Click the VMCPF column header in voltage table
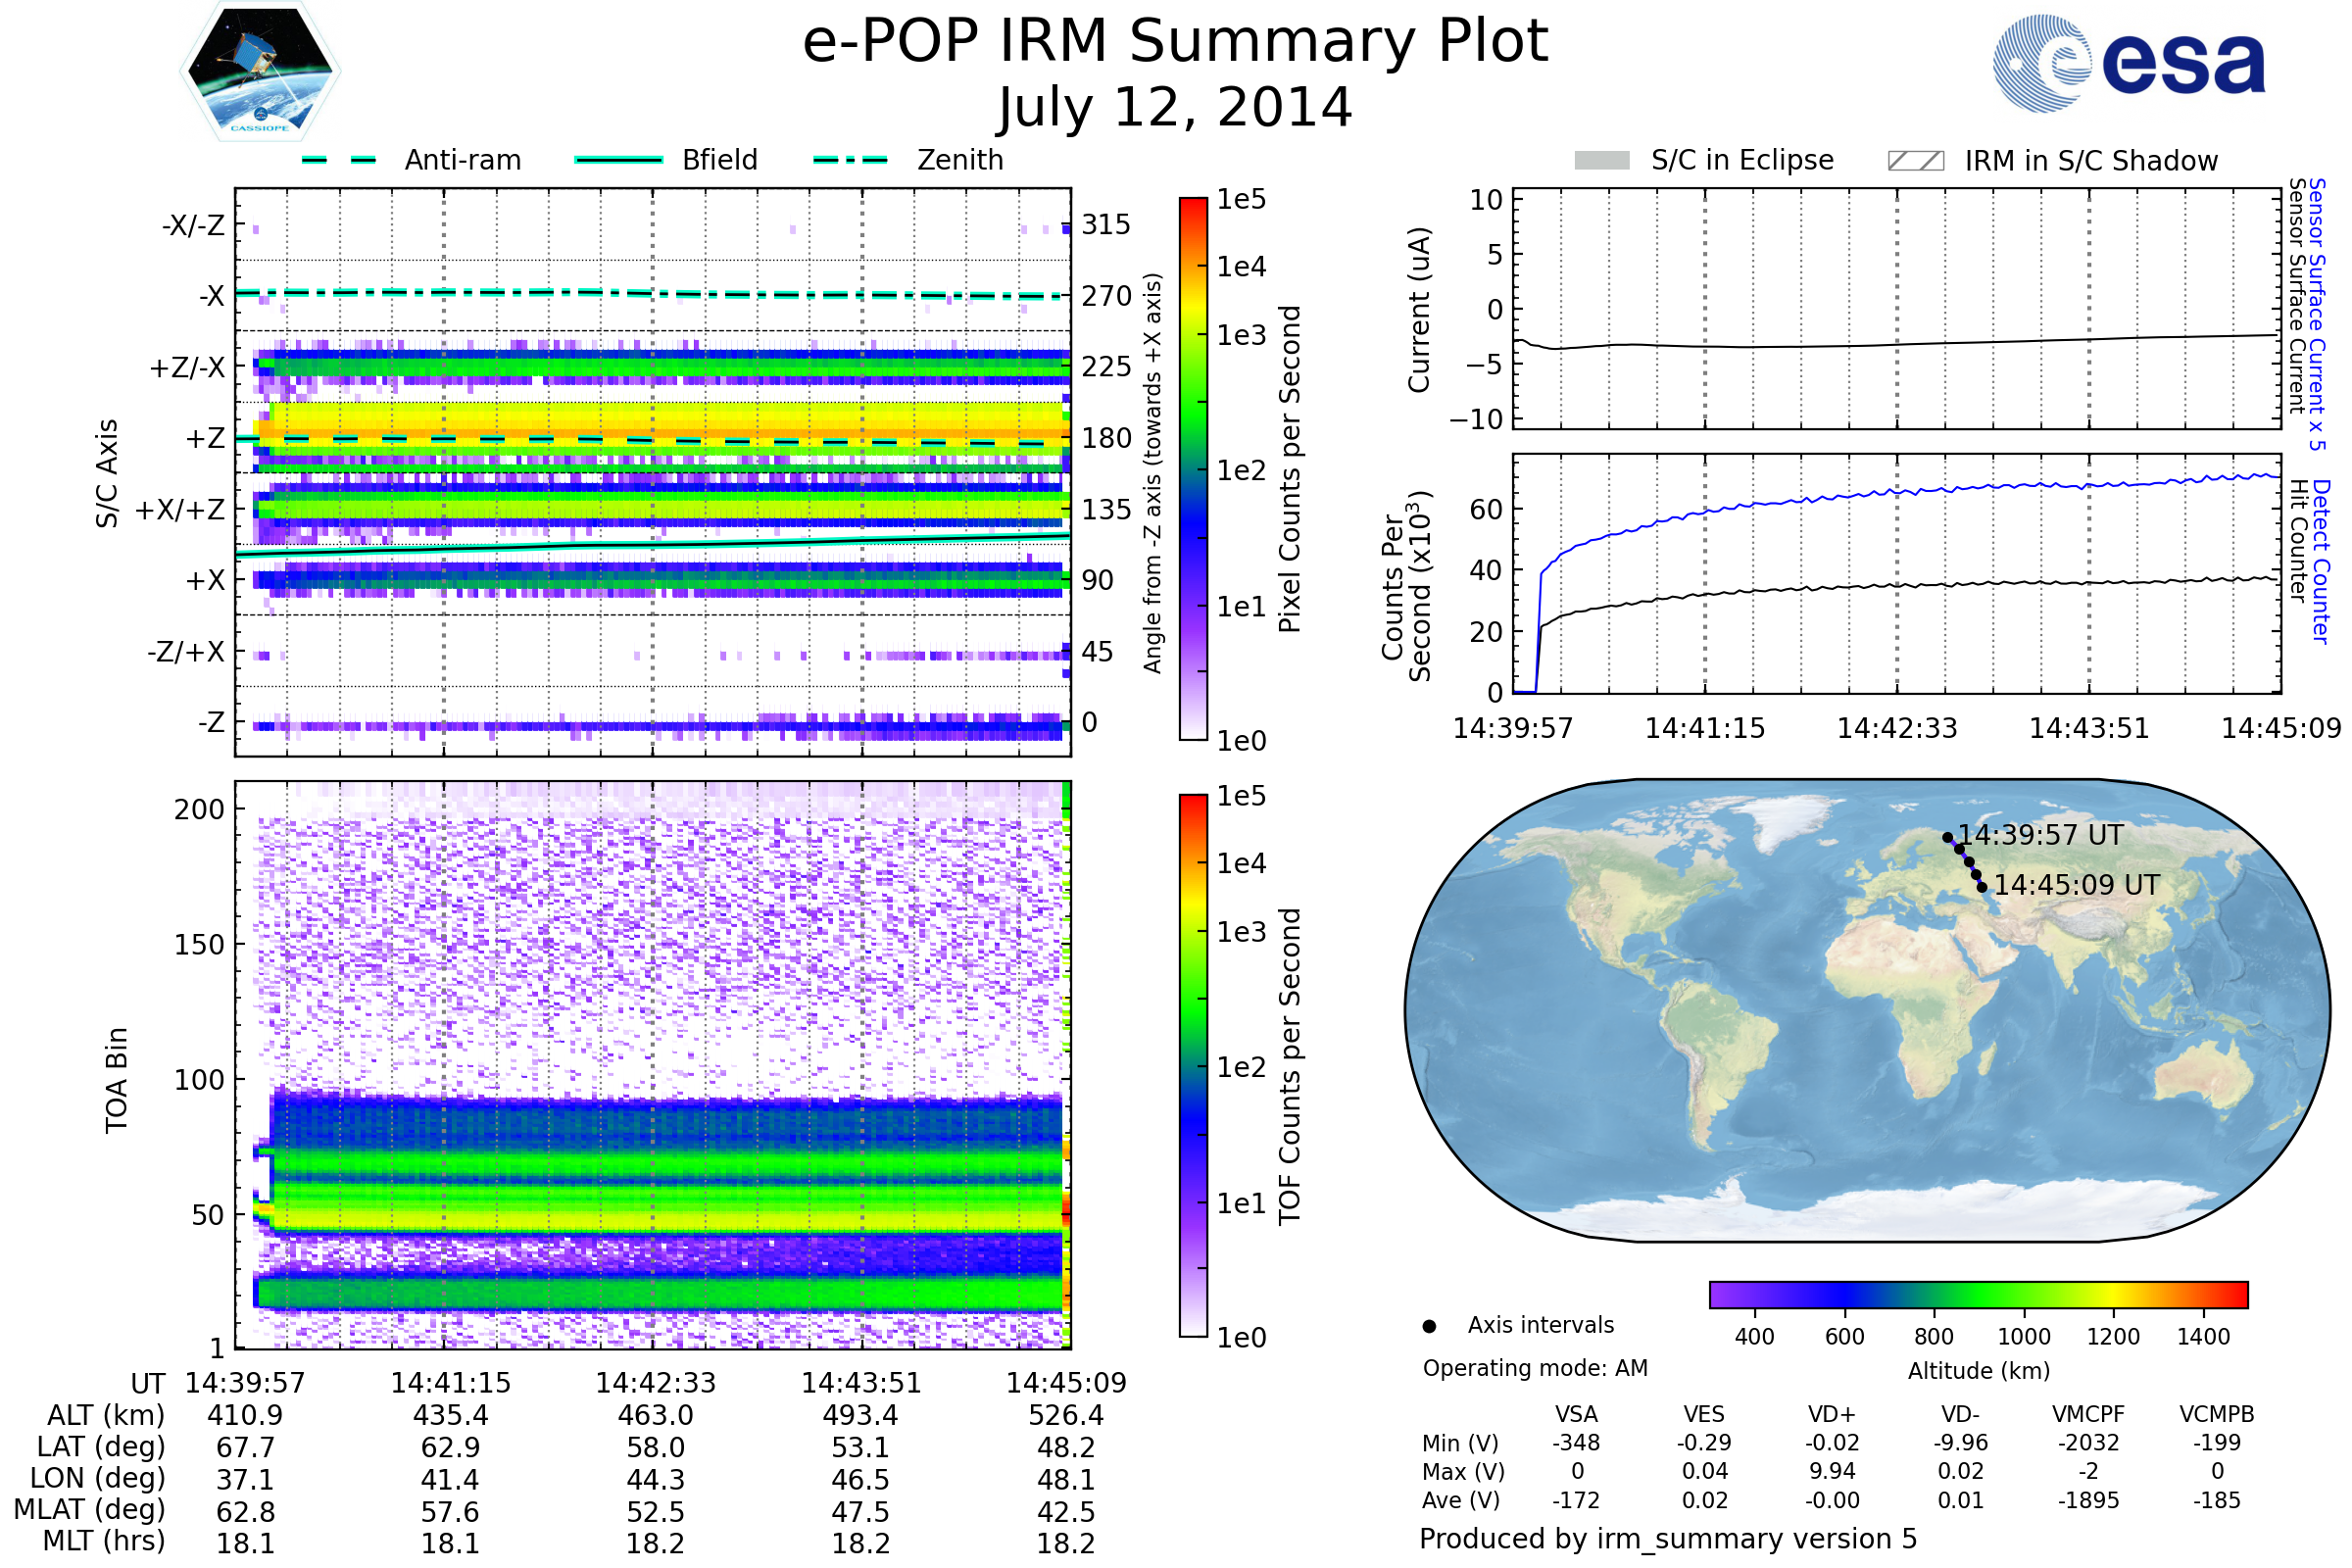The height and width of the screenshot is (1568, 2352). point(2088,1414)
